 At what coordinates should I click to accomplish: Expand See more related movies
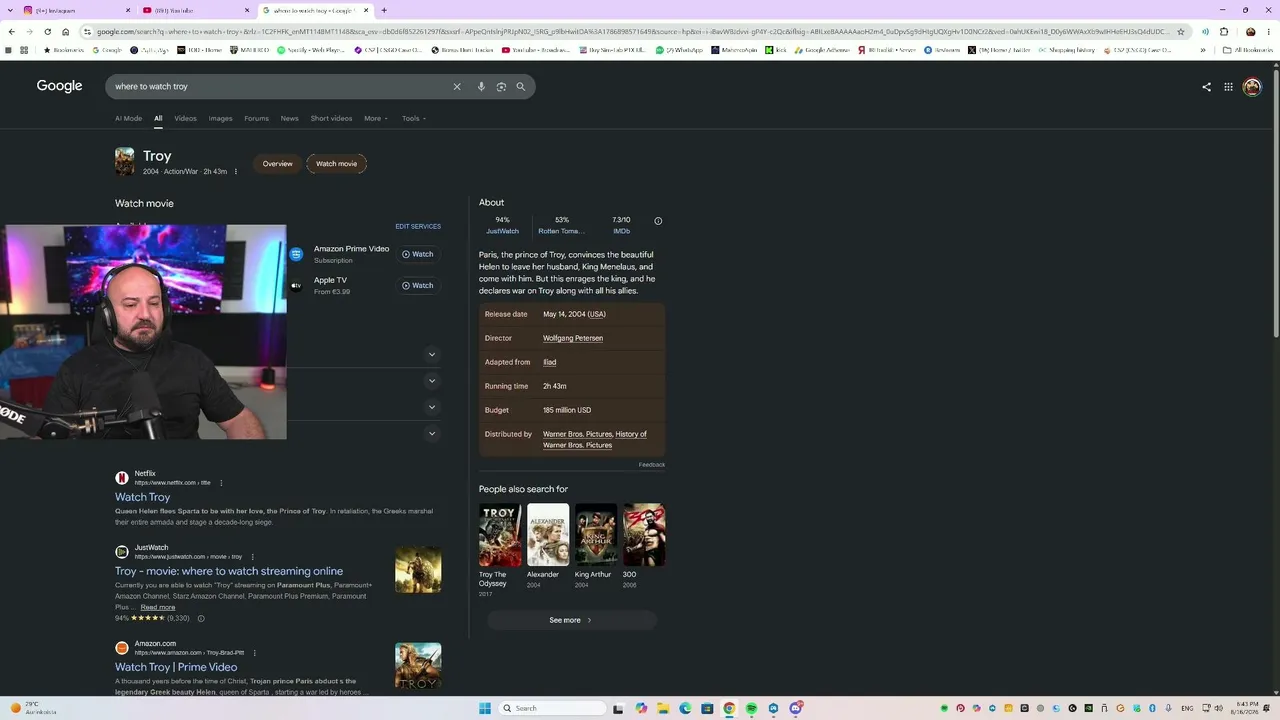point(571,621)
